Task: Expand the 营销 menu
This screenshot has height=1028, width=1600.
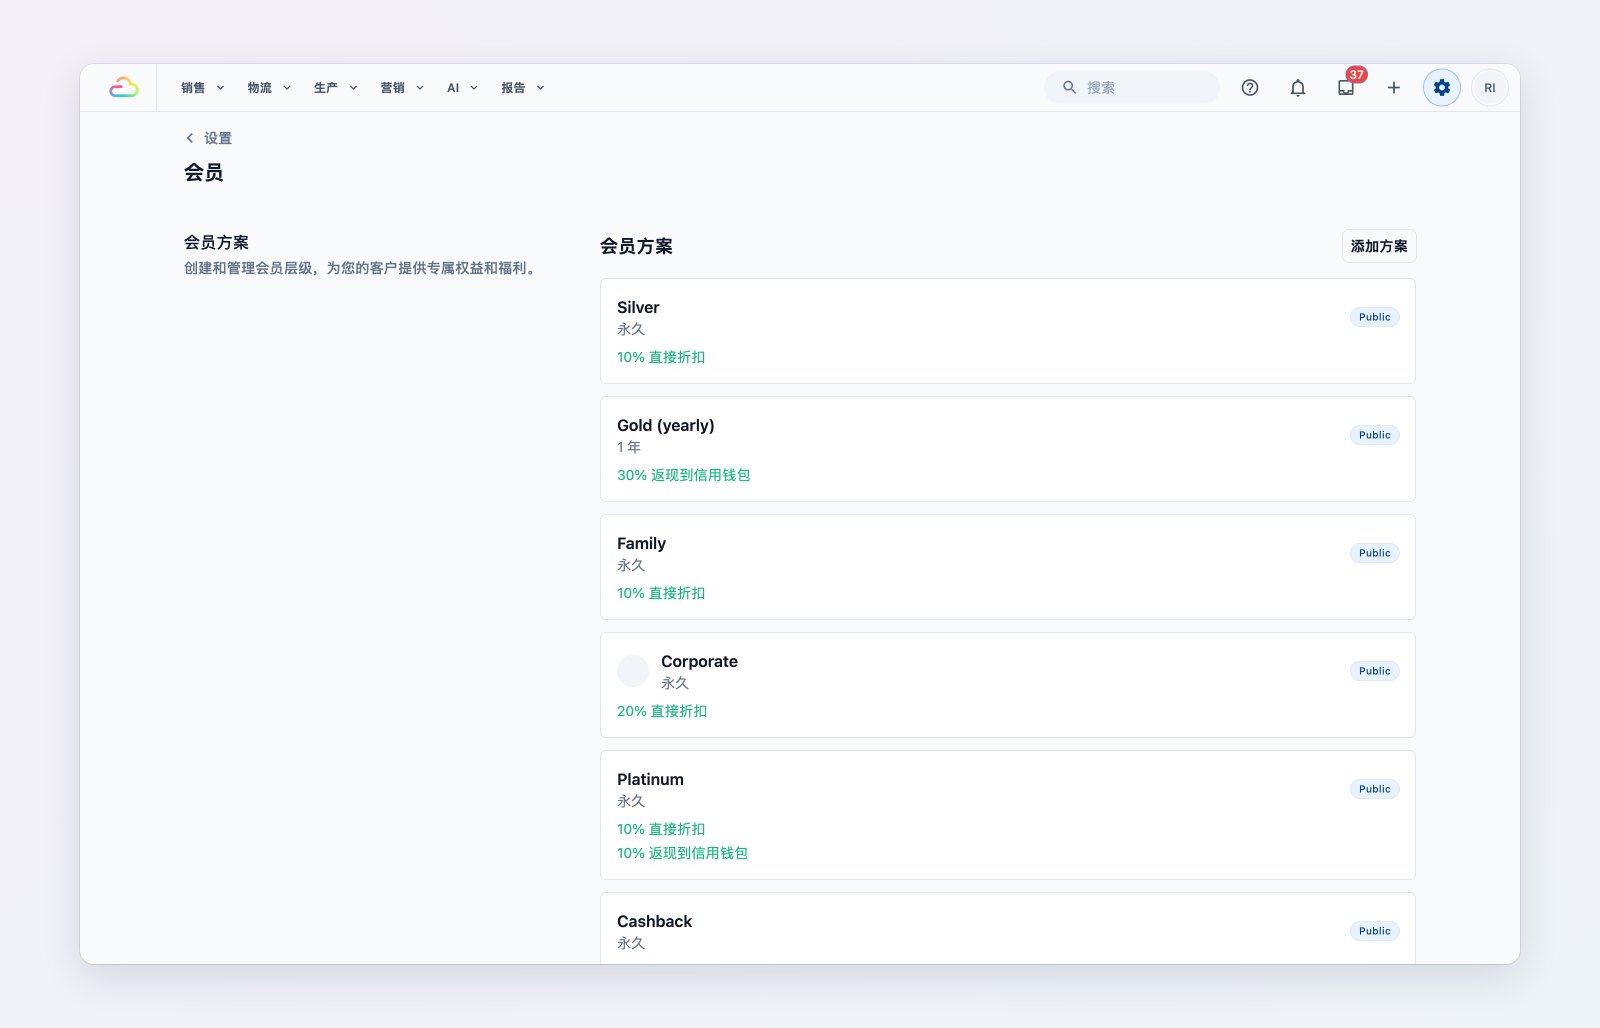Action: (x=402, y=88)
